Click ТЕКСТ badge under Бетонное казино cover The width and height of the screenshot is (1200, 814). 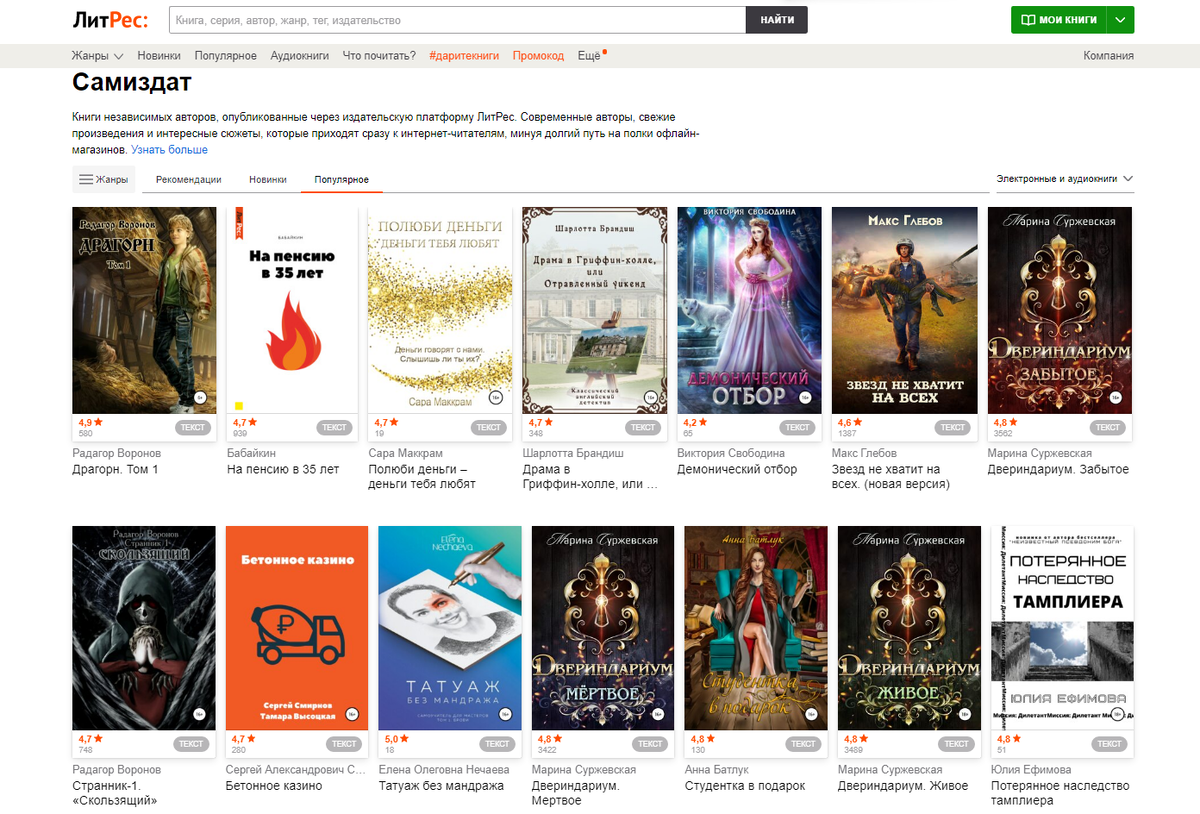pos(344,744)
